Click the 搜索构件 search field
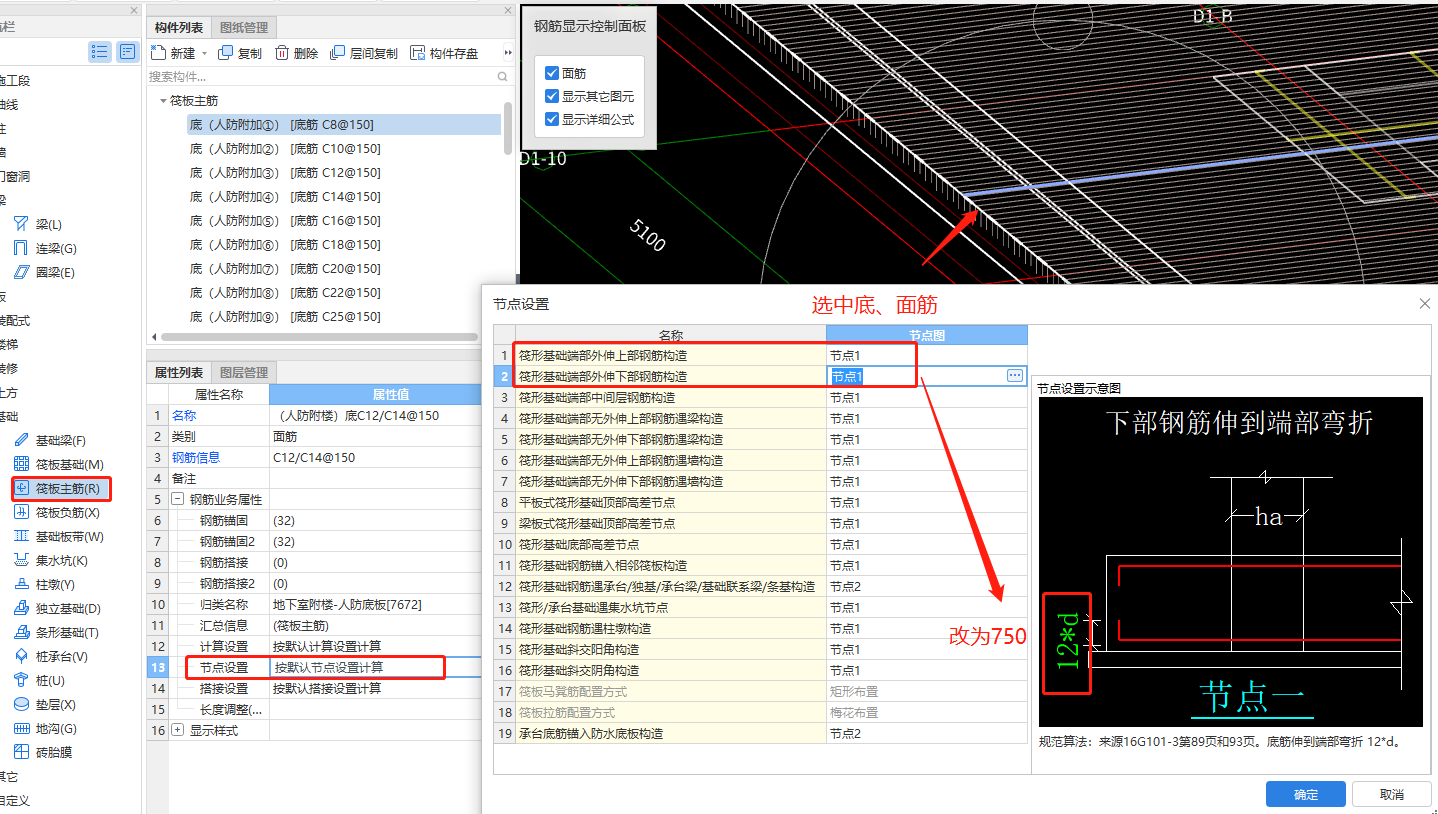 coord(320,76)
